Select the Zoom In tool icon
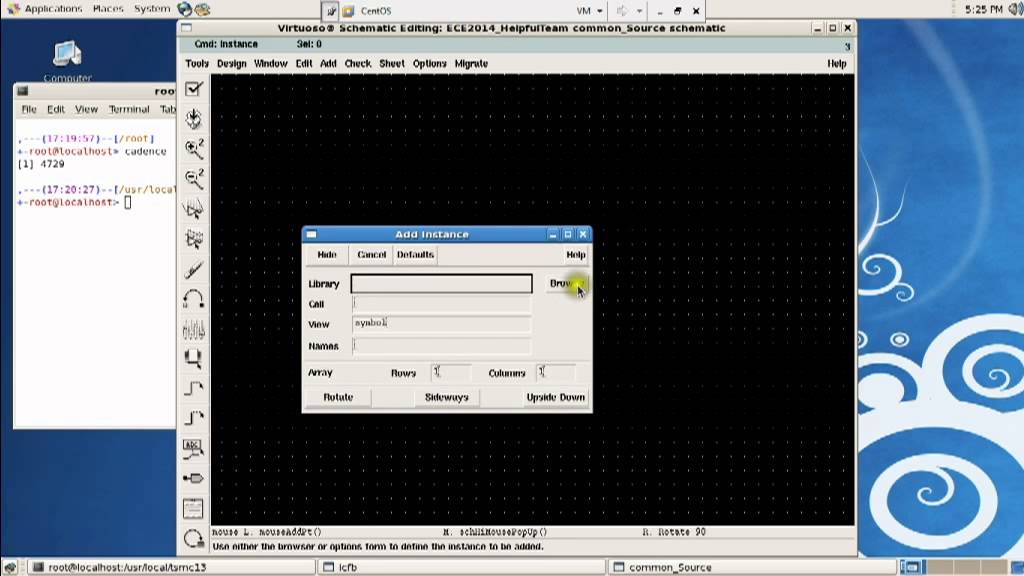 (x=193, y=149)
